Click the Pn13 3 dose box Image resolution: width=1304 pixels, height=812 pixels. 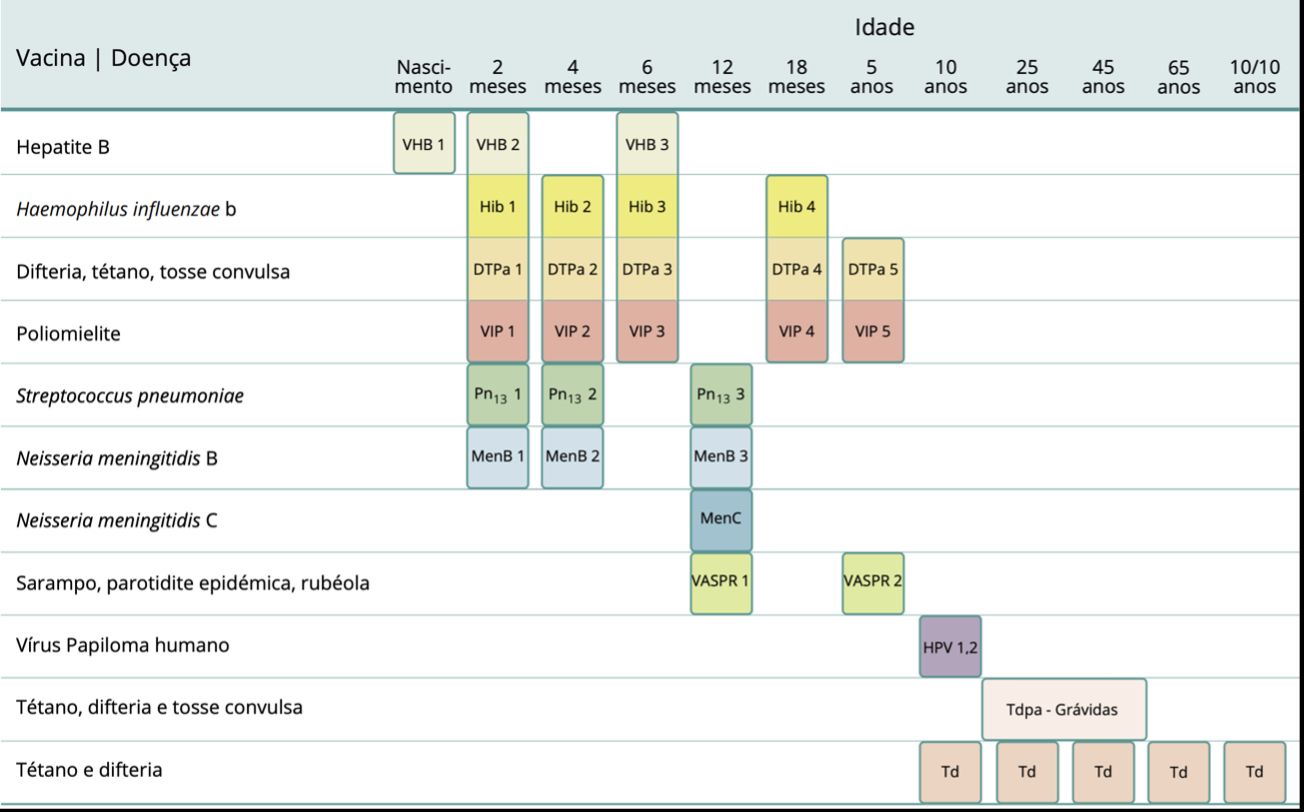722,395
